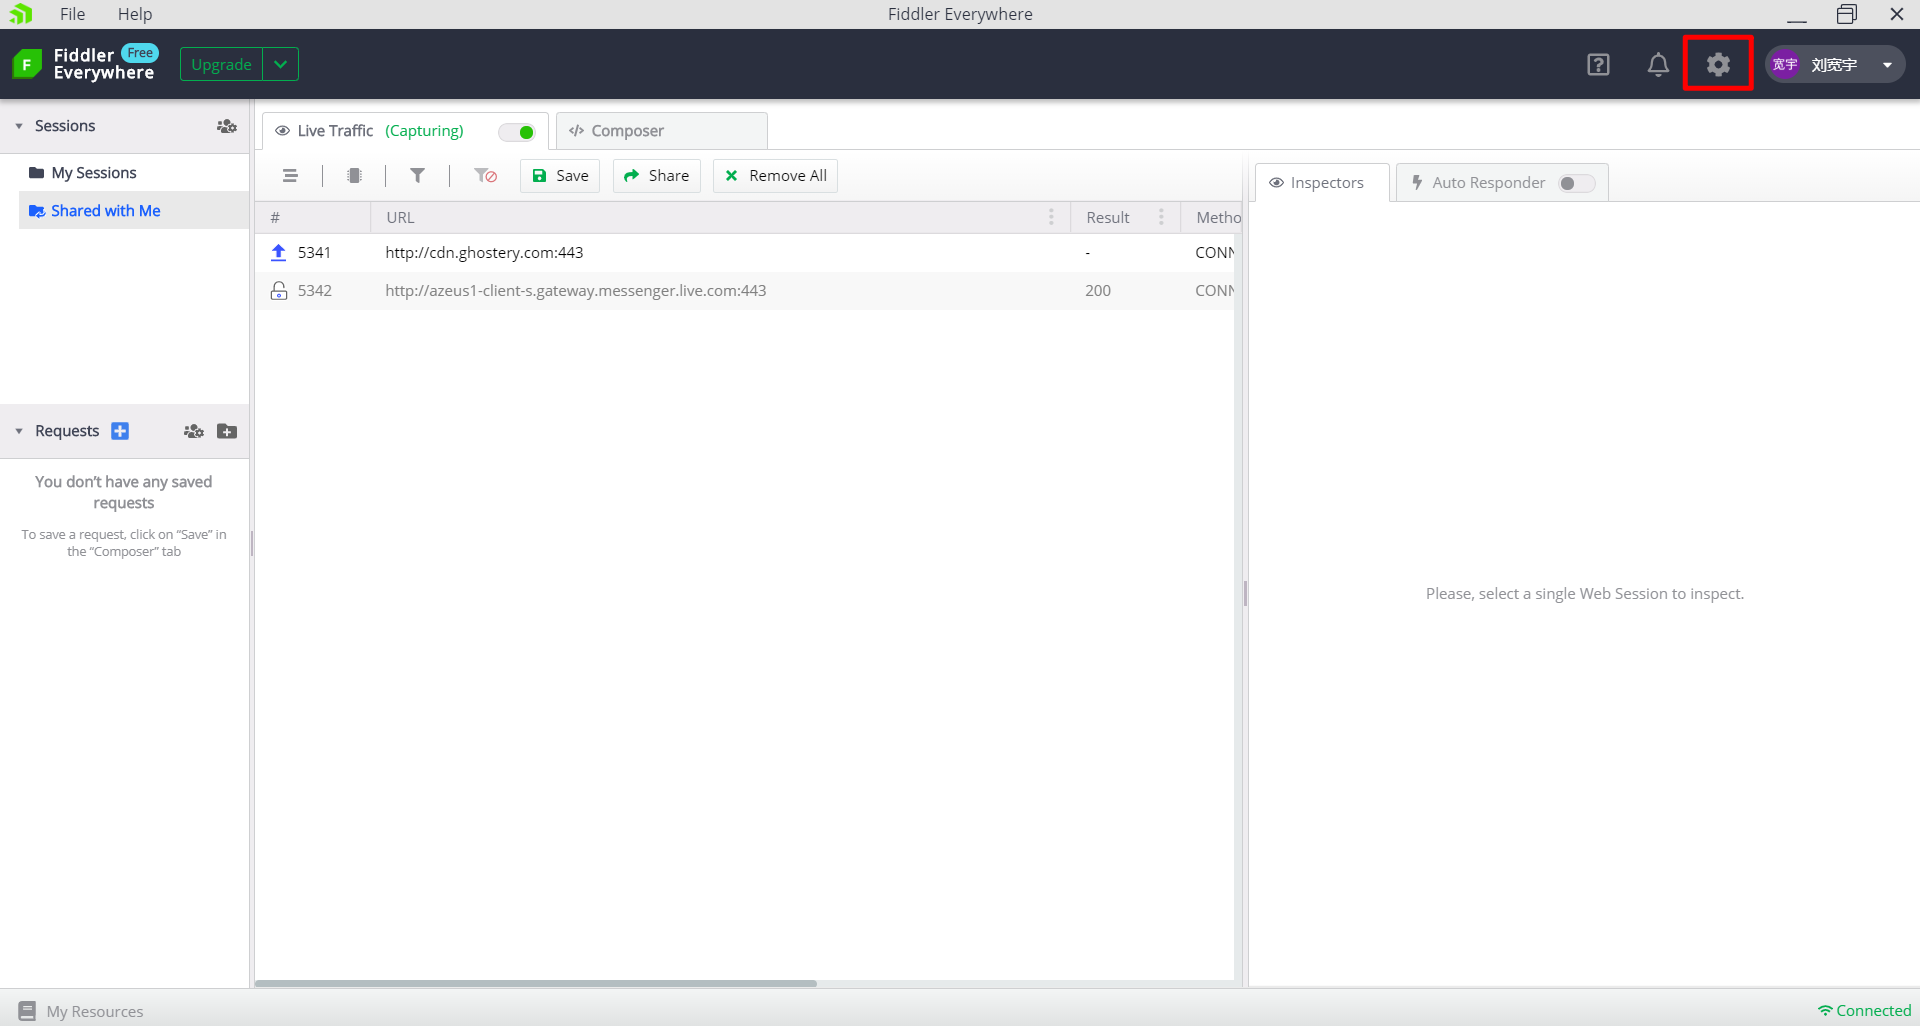This screenshot has width=1920, height=1026.
Task: Click the lock icon of session 5342
Action: tap(279, 291)
